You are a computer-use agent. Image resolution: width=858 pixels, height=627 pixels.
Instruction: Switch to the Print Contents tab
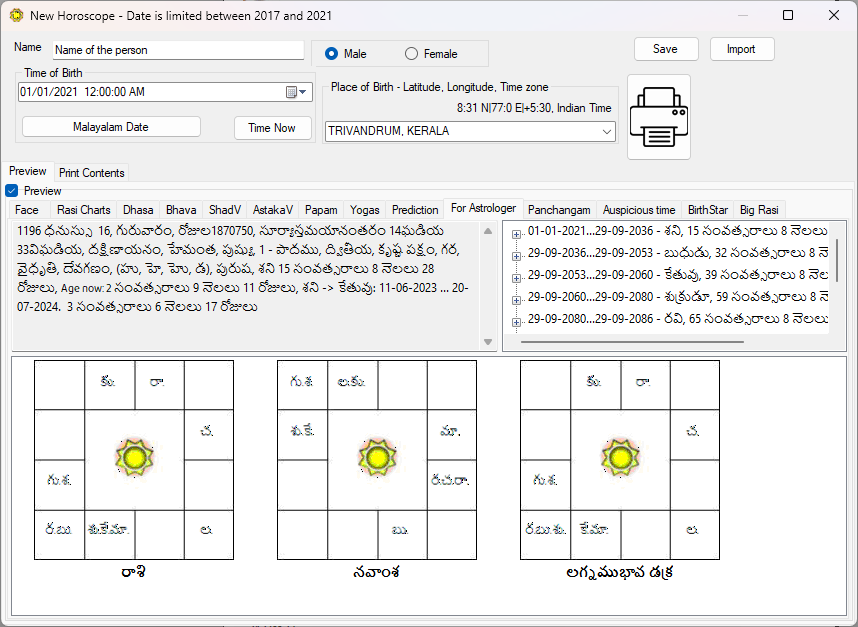pyautogui.click(x=91, y=173)
